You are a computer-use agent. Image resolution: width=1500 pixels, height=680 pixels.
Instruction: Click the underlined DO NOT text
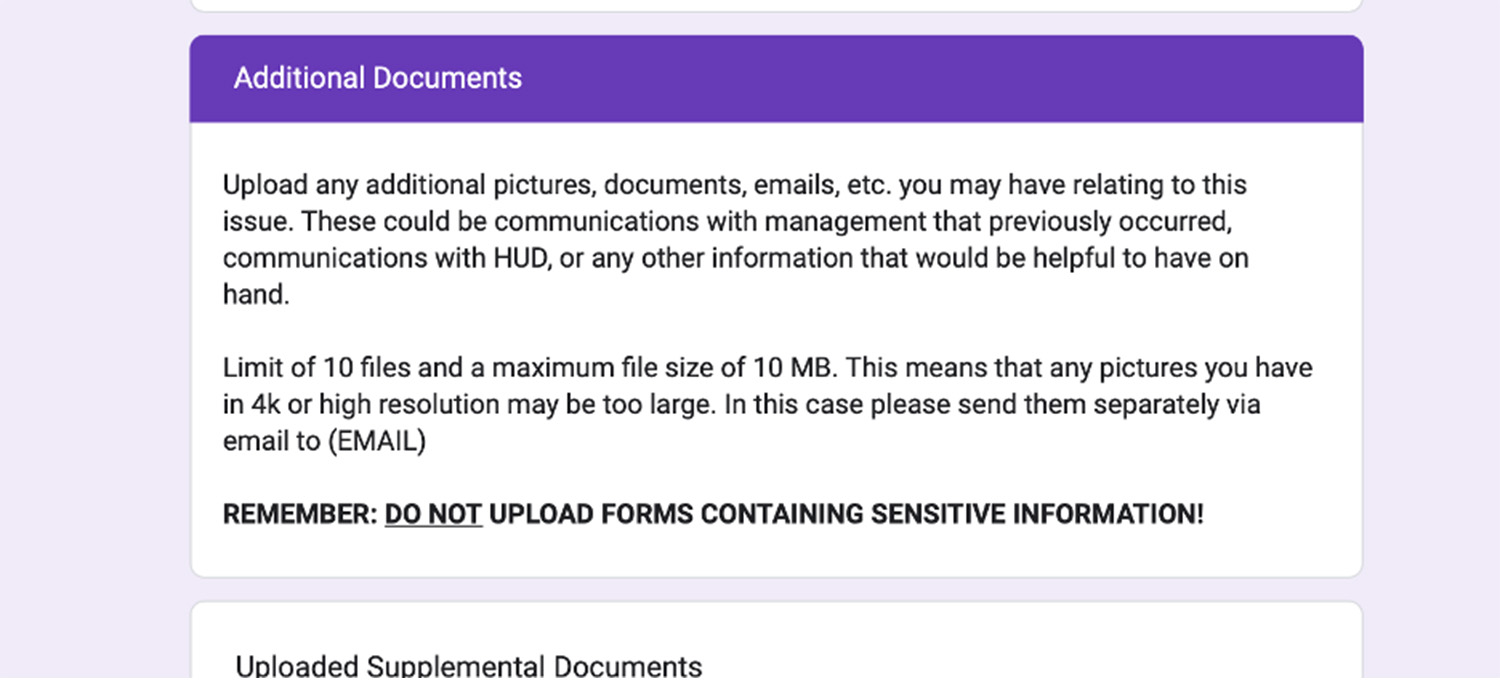click(x=433, y=514)
